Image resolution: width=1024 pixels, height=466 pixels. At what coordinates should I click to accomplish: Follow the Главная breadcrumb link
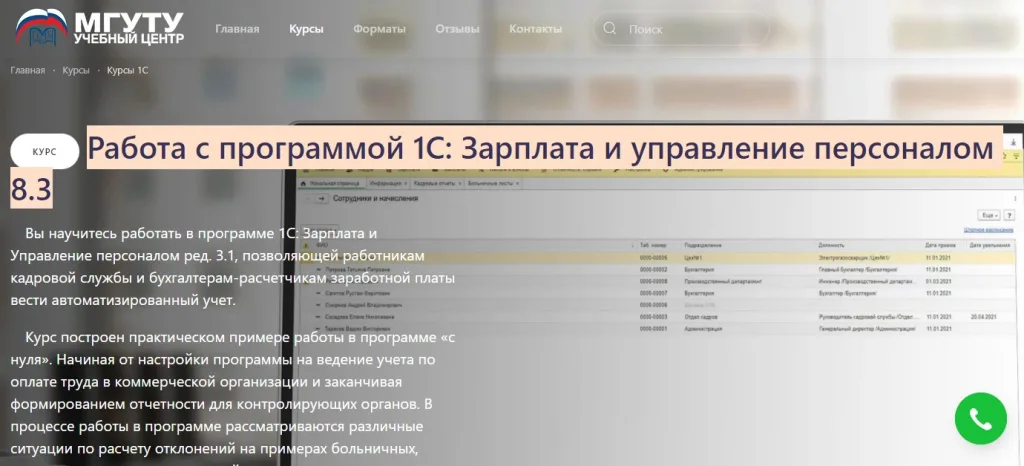click(27, 70)
